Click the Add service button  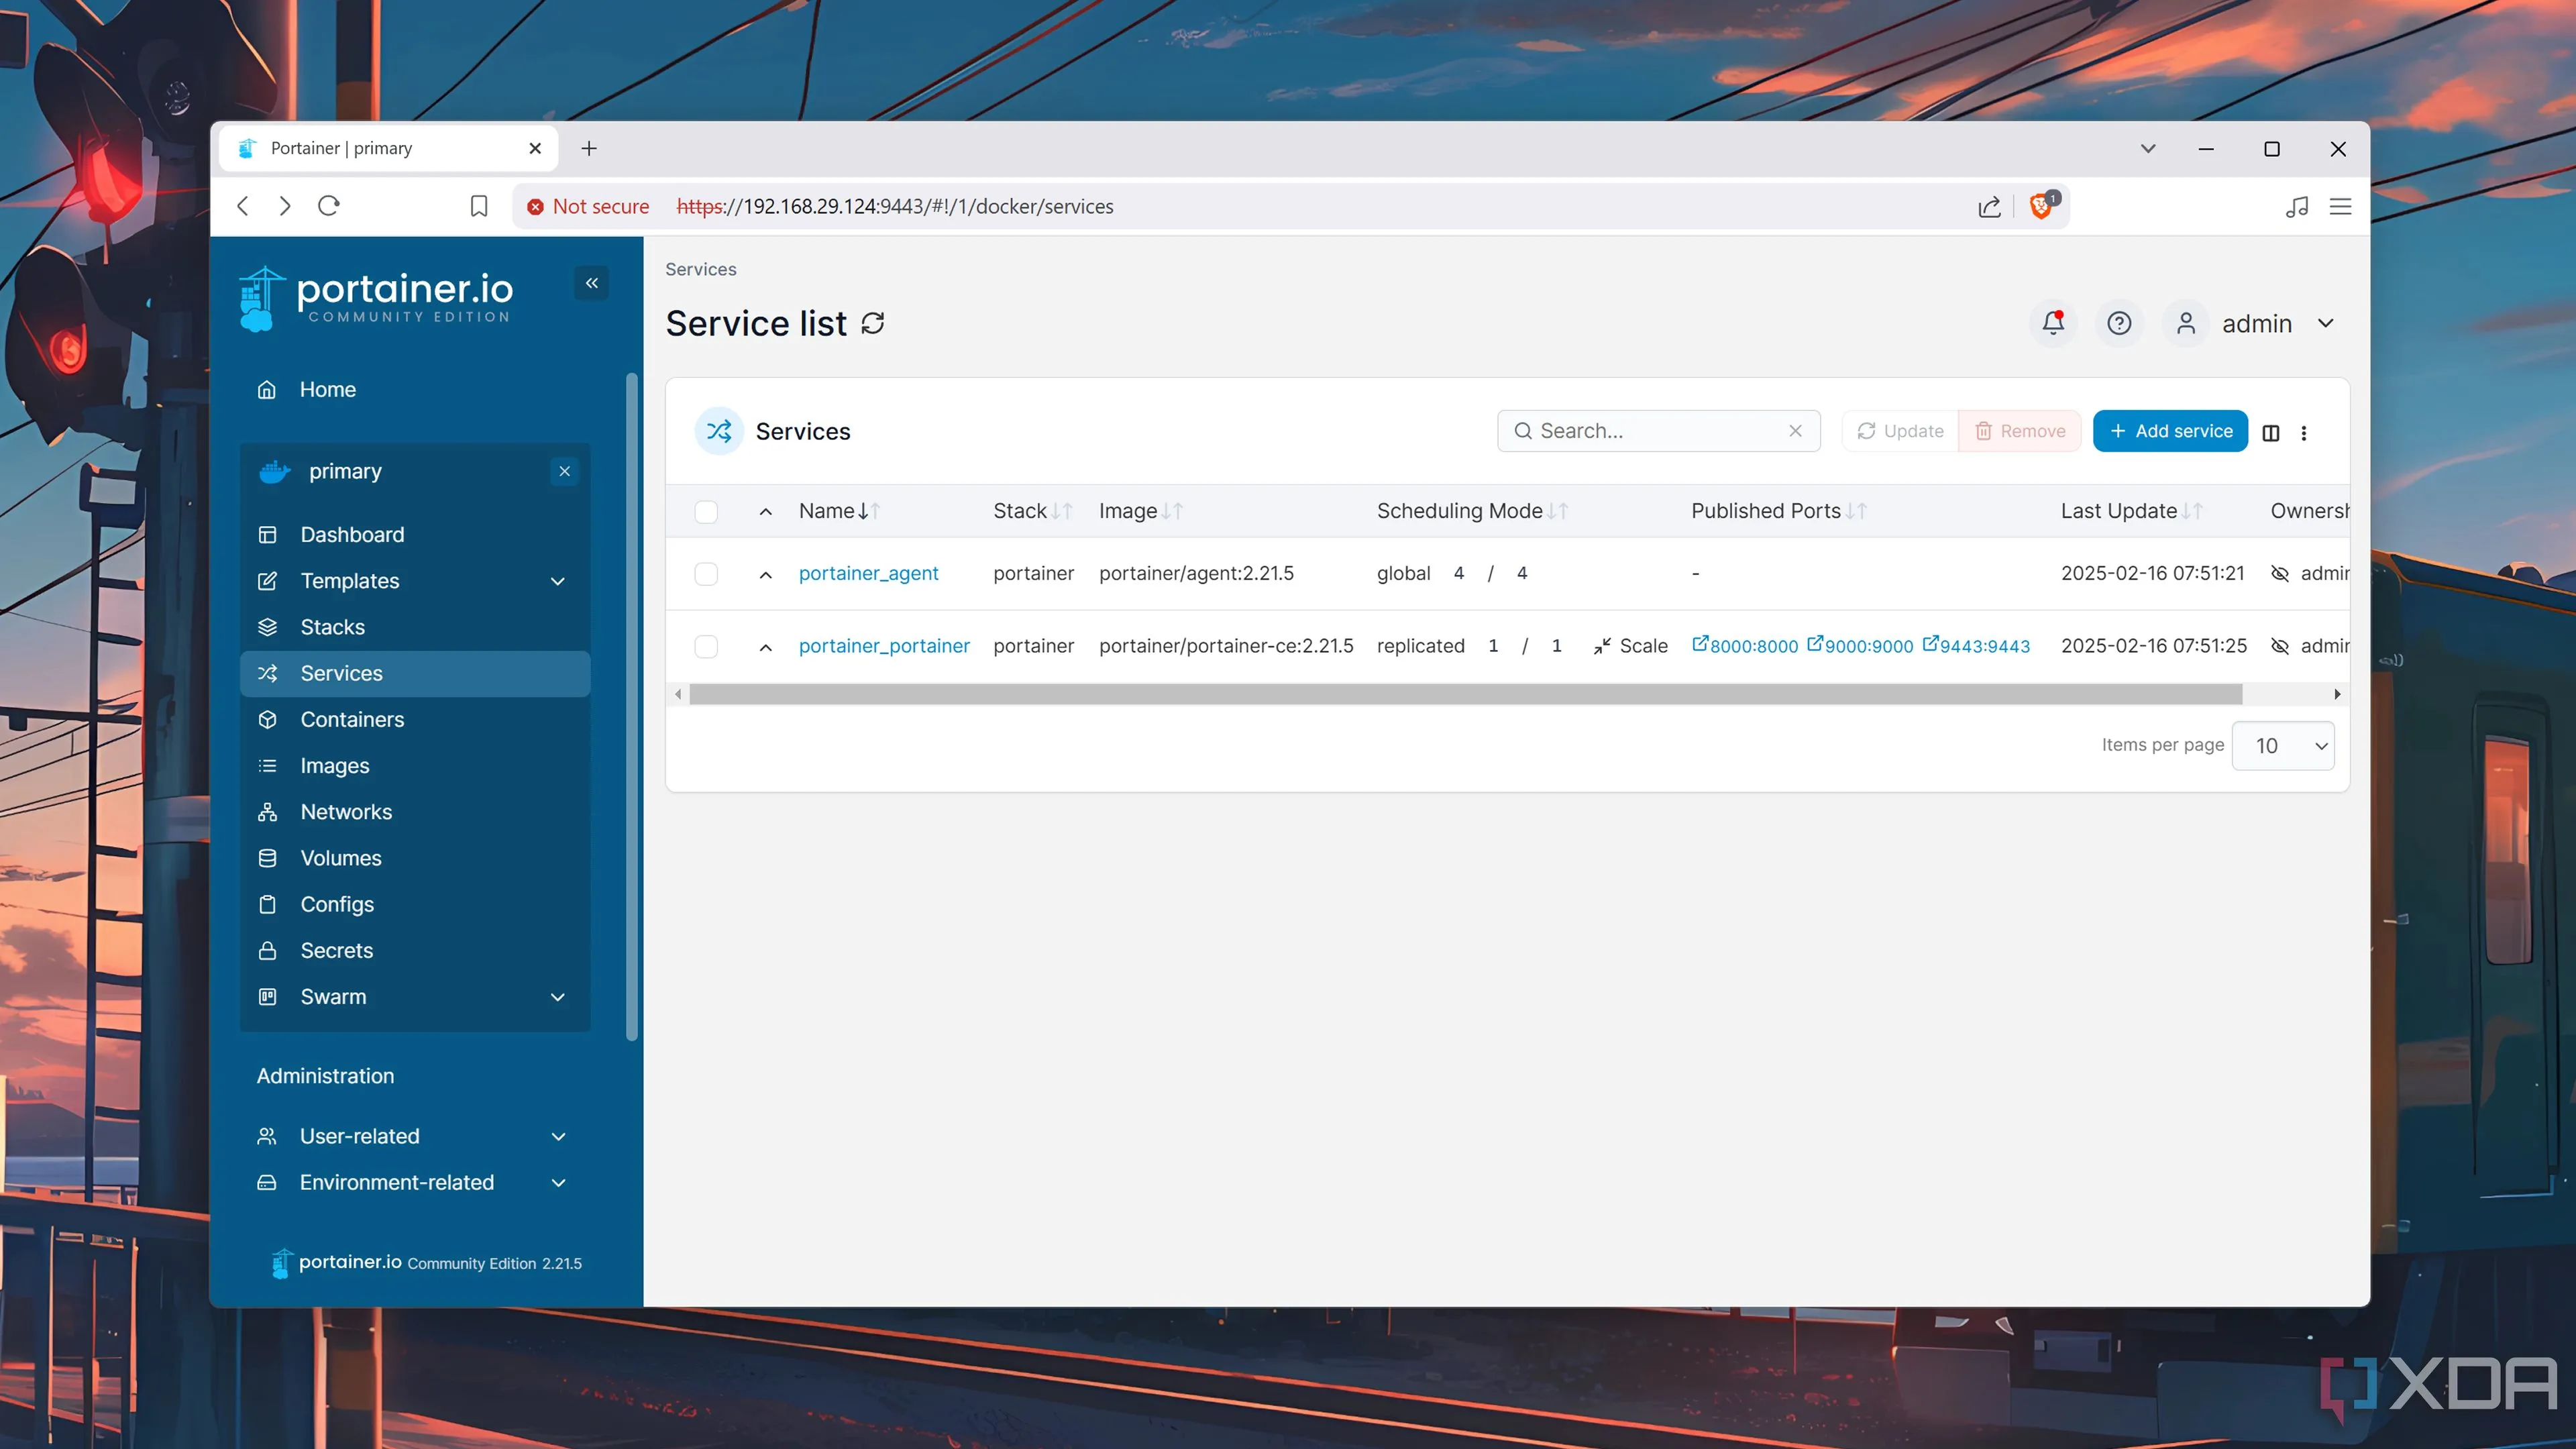[2169, 431]
